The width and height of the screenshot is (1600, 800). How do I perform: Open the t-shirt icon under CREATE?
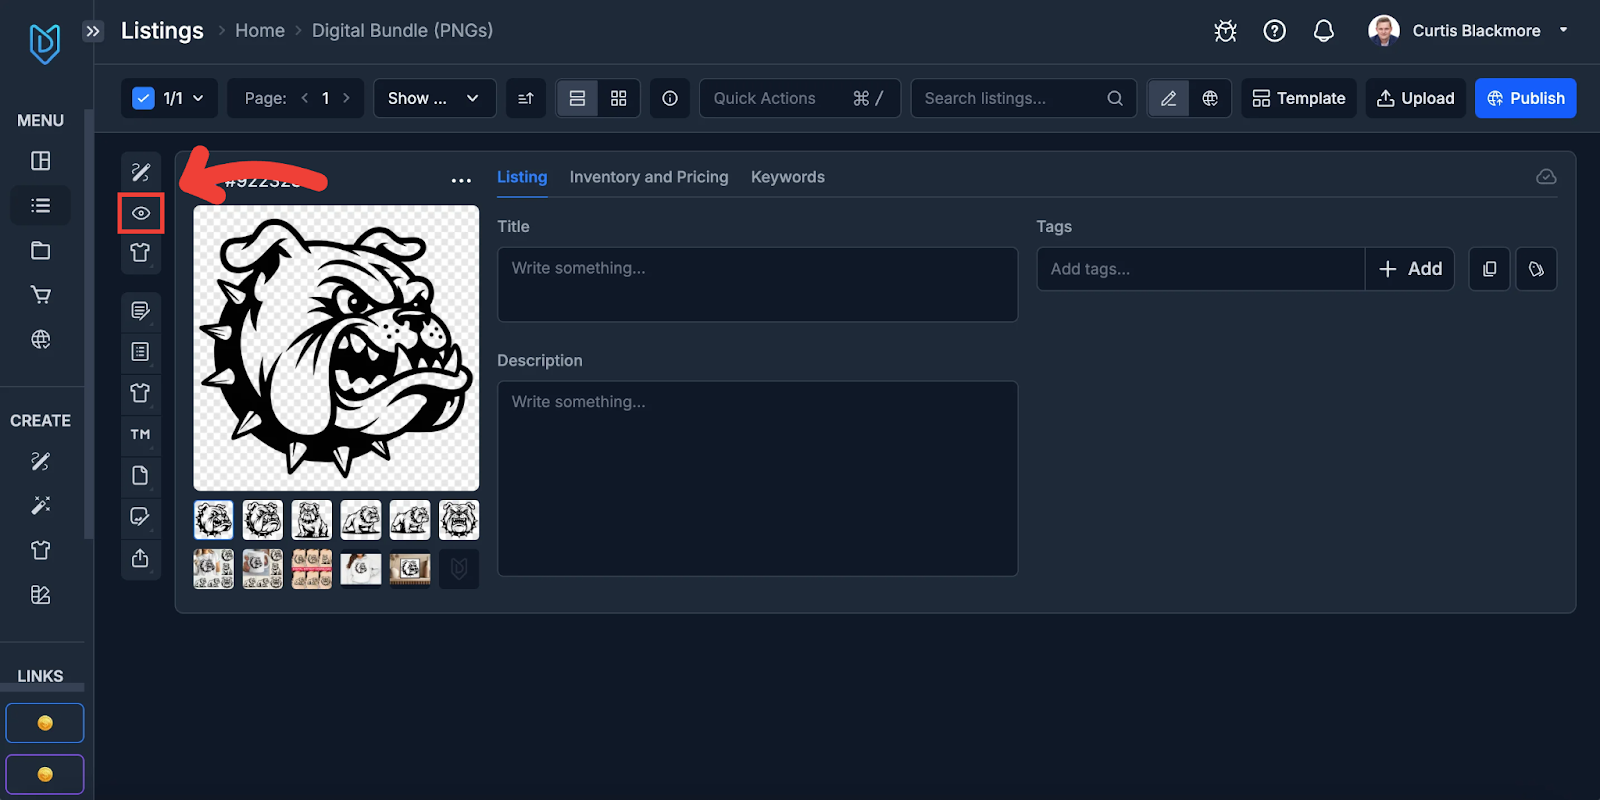point(41,550)
